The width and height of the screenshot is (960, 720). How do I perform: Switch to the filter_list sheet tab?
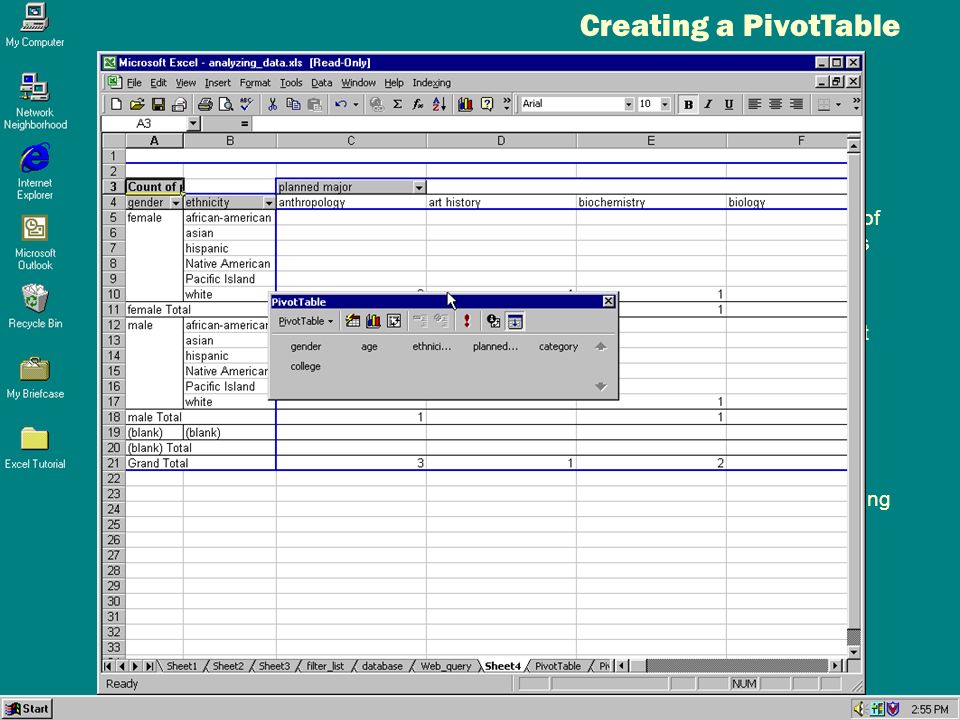[x=325, y=666]
